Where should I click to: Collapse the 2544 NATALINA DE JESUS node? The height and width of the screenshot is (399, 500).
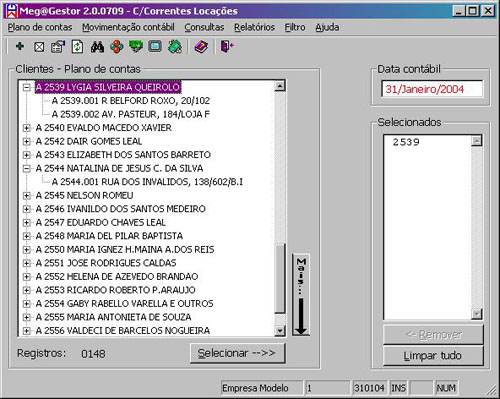27,169
